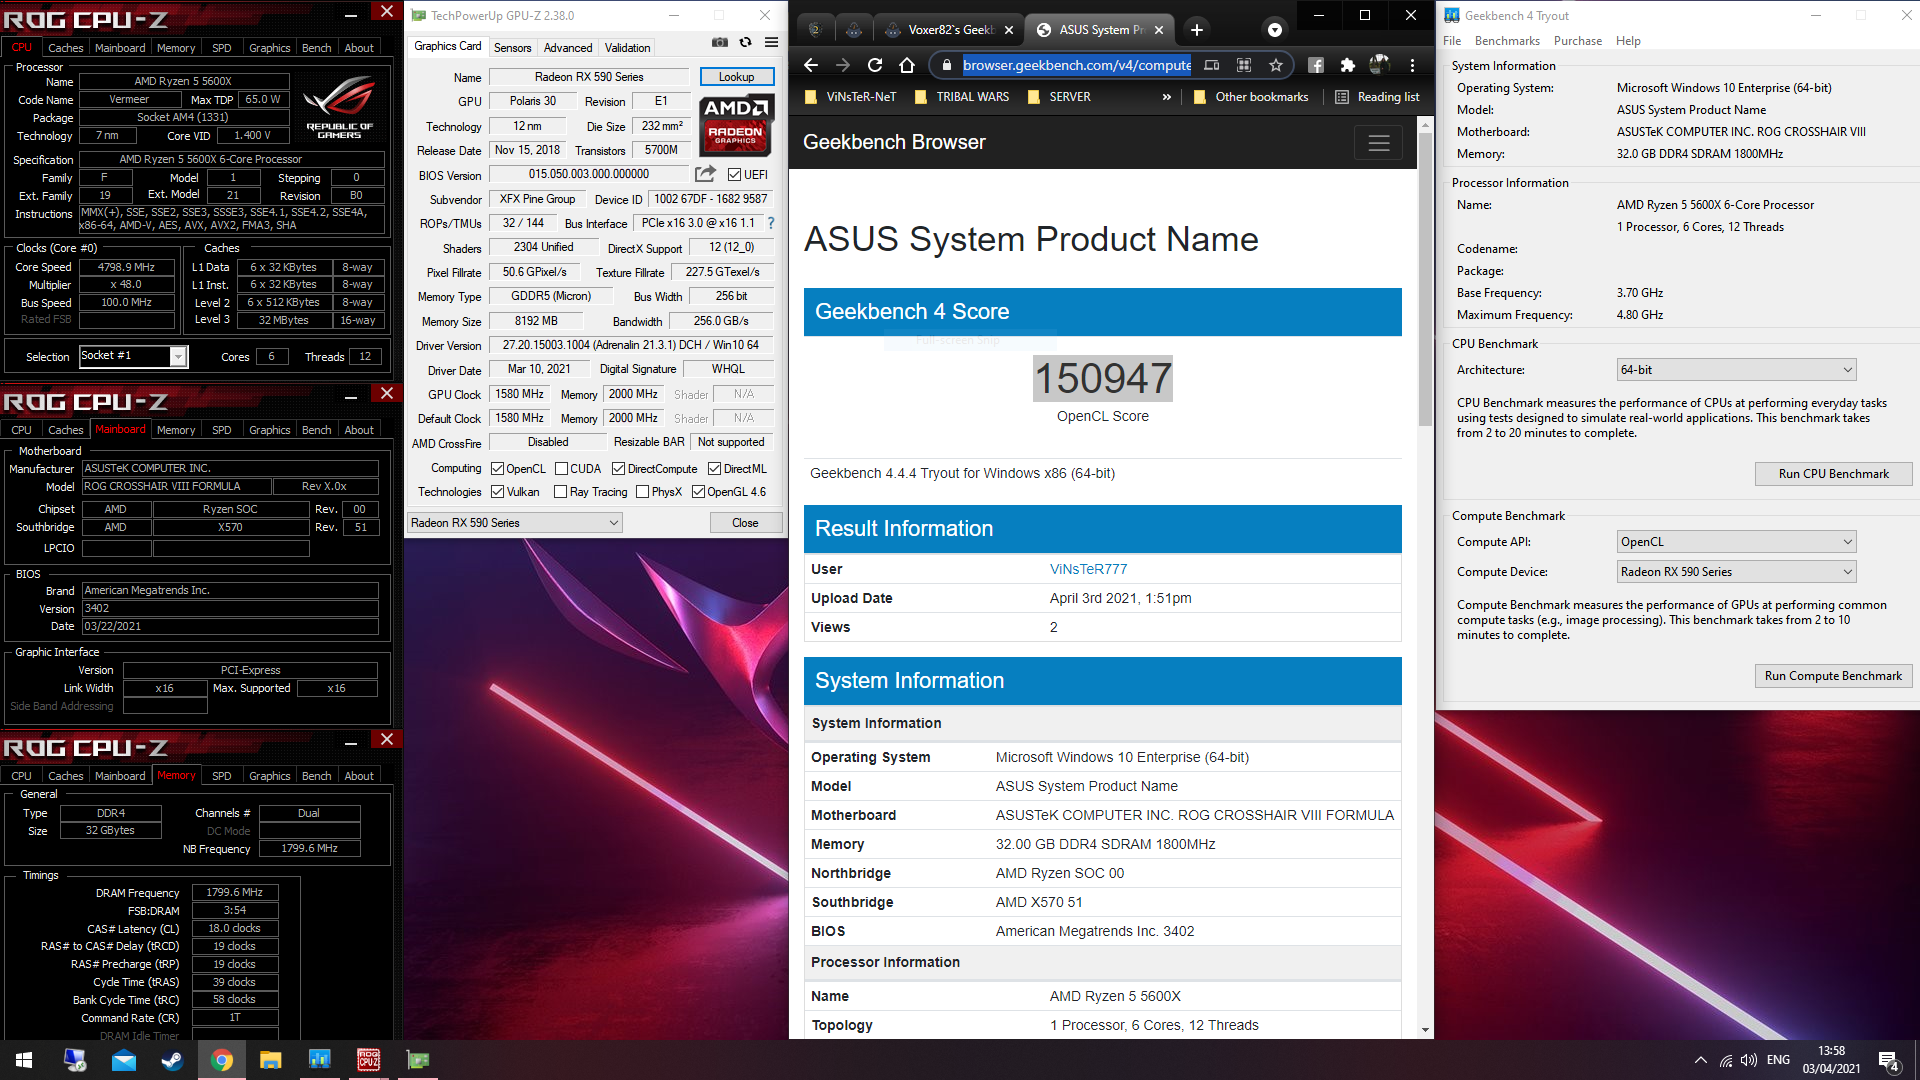
Task: Bookmark this page with star icon
Action: [1275, 65]
